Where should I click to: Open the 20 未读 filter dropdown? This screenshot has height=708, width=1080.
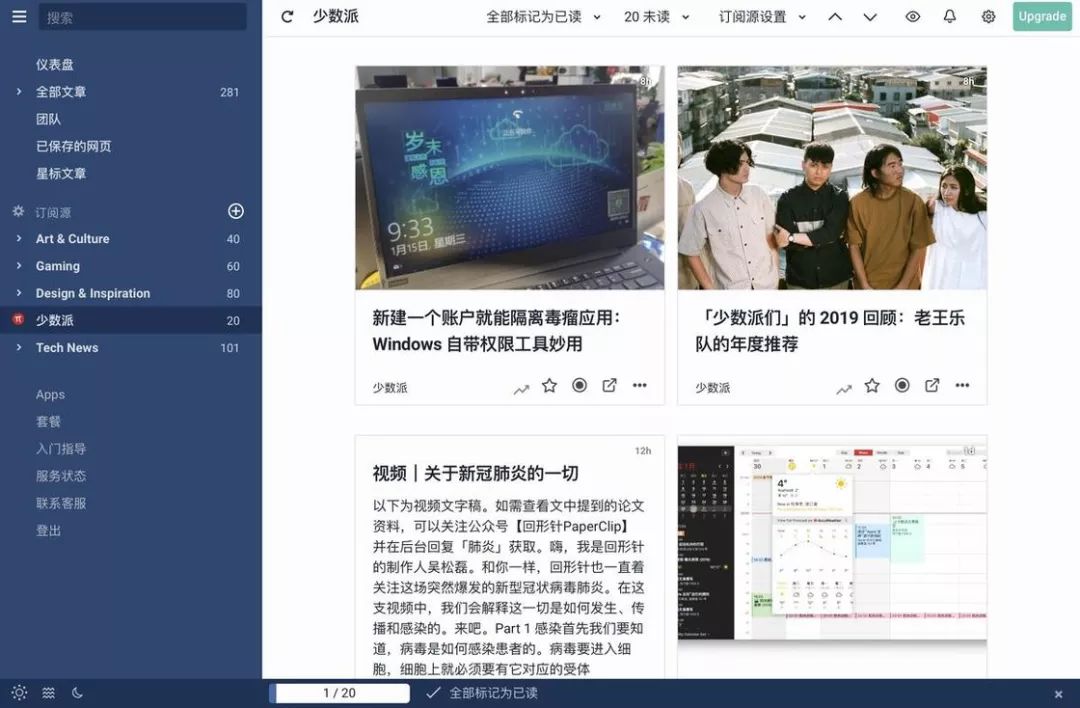tap(656, 17)
